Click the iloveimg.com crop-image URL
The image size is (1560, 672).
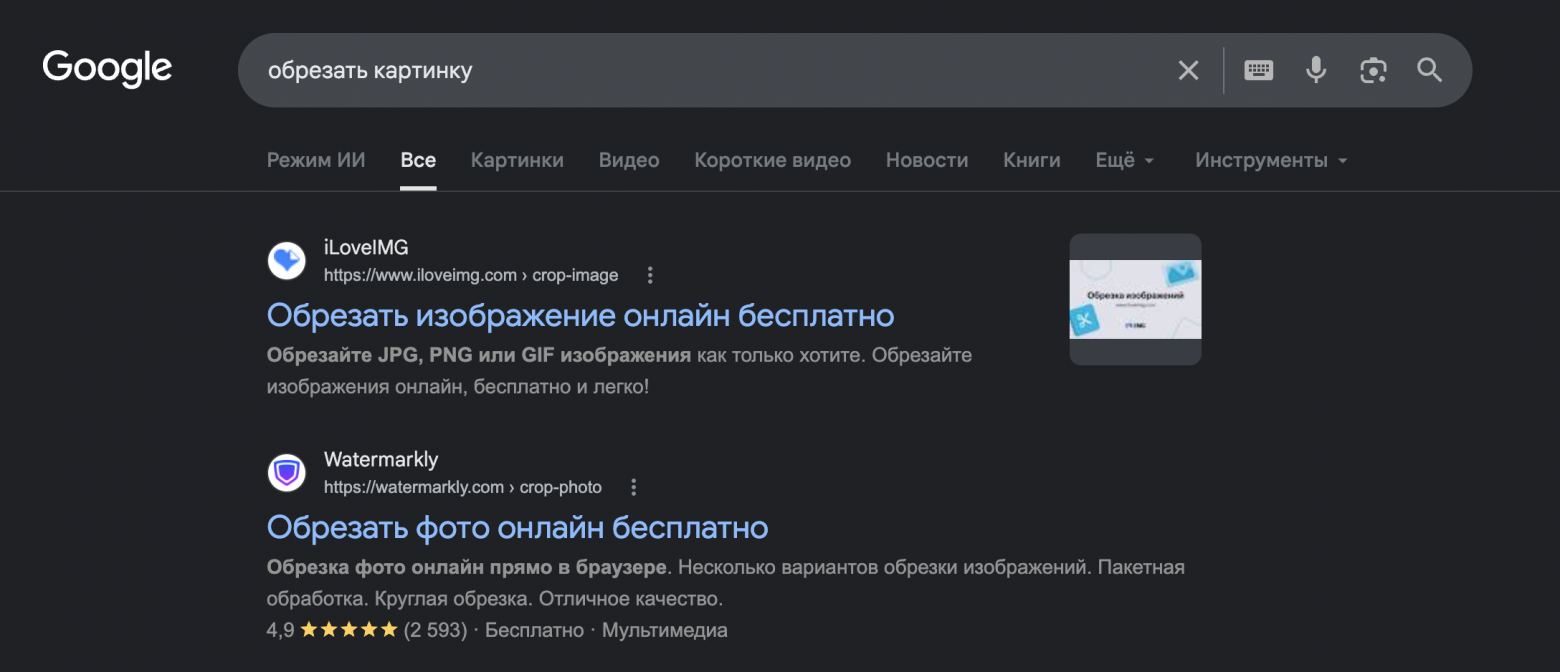471,275
